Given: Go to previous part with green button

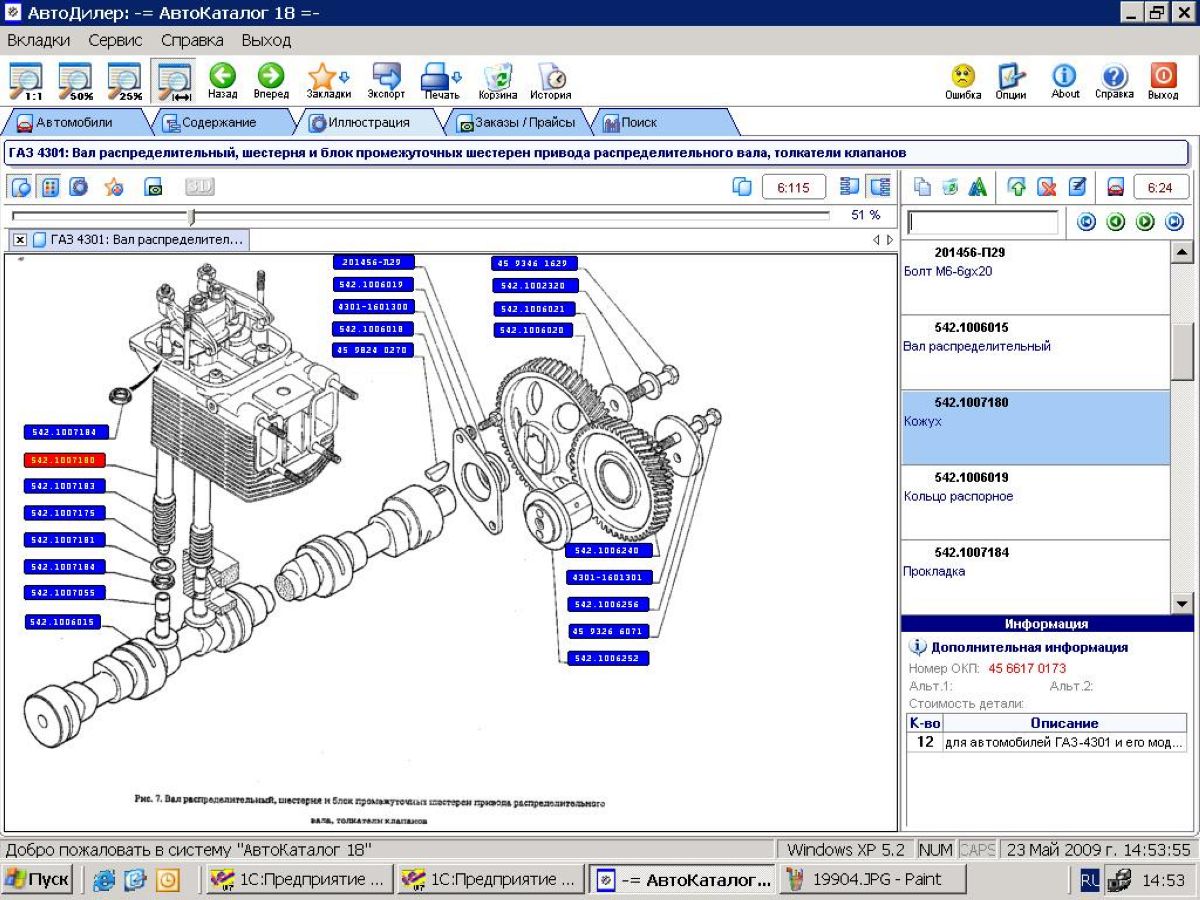Looking at the screenshot, I should (x=1116, y=222).
